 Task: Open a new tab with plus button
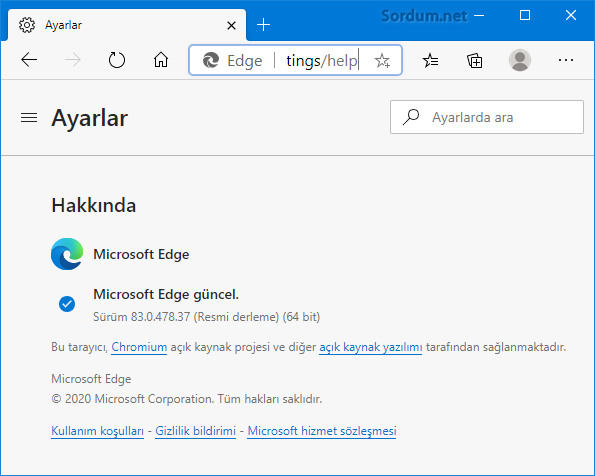click(x=263, y=25)
